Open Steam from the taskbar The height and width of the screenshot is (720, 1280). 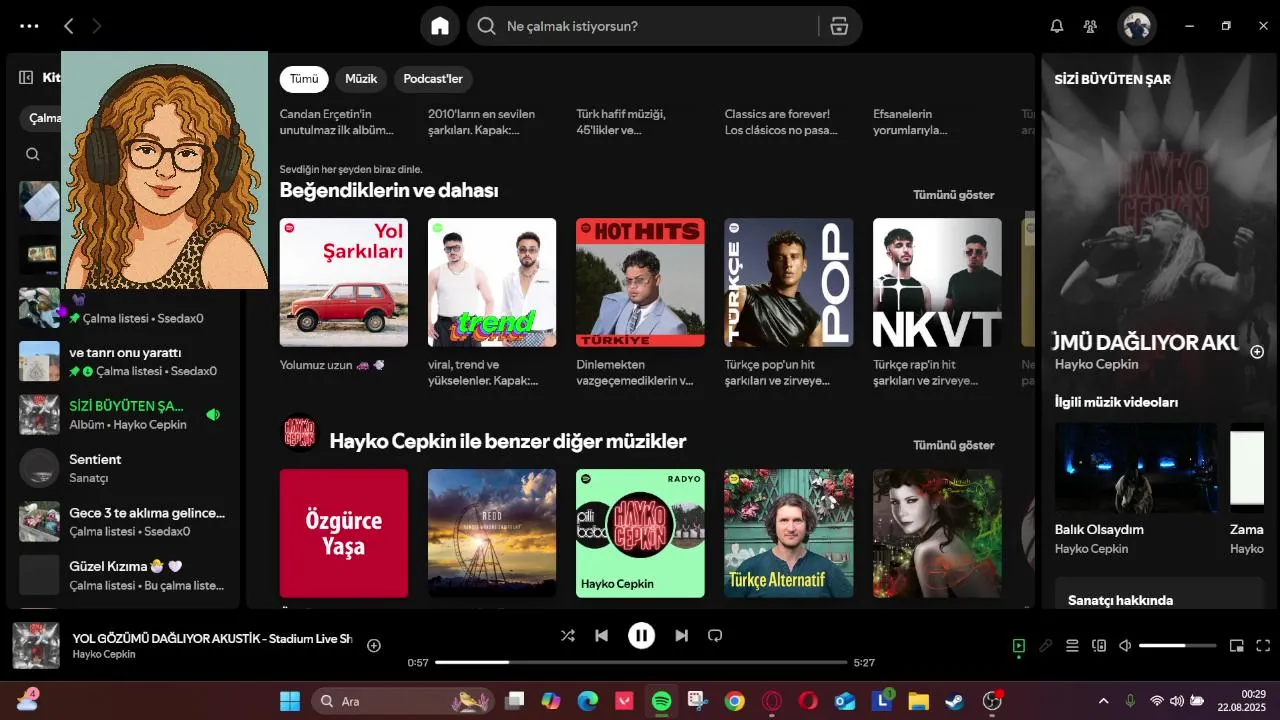coord(955,701)
